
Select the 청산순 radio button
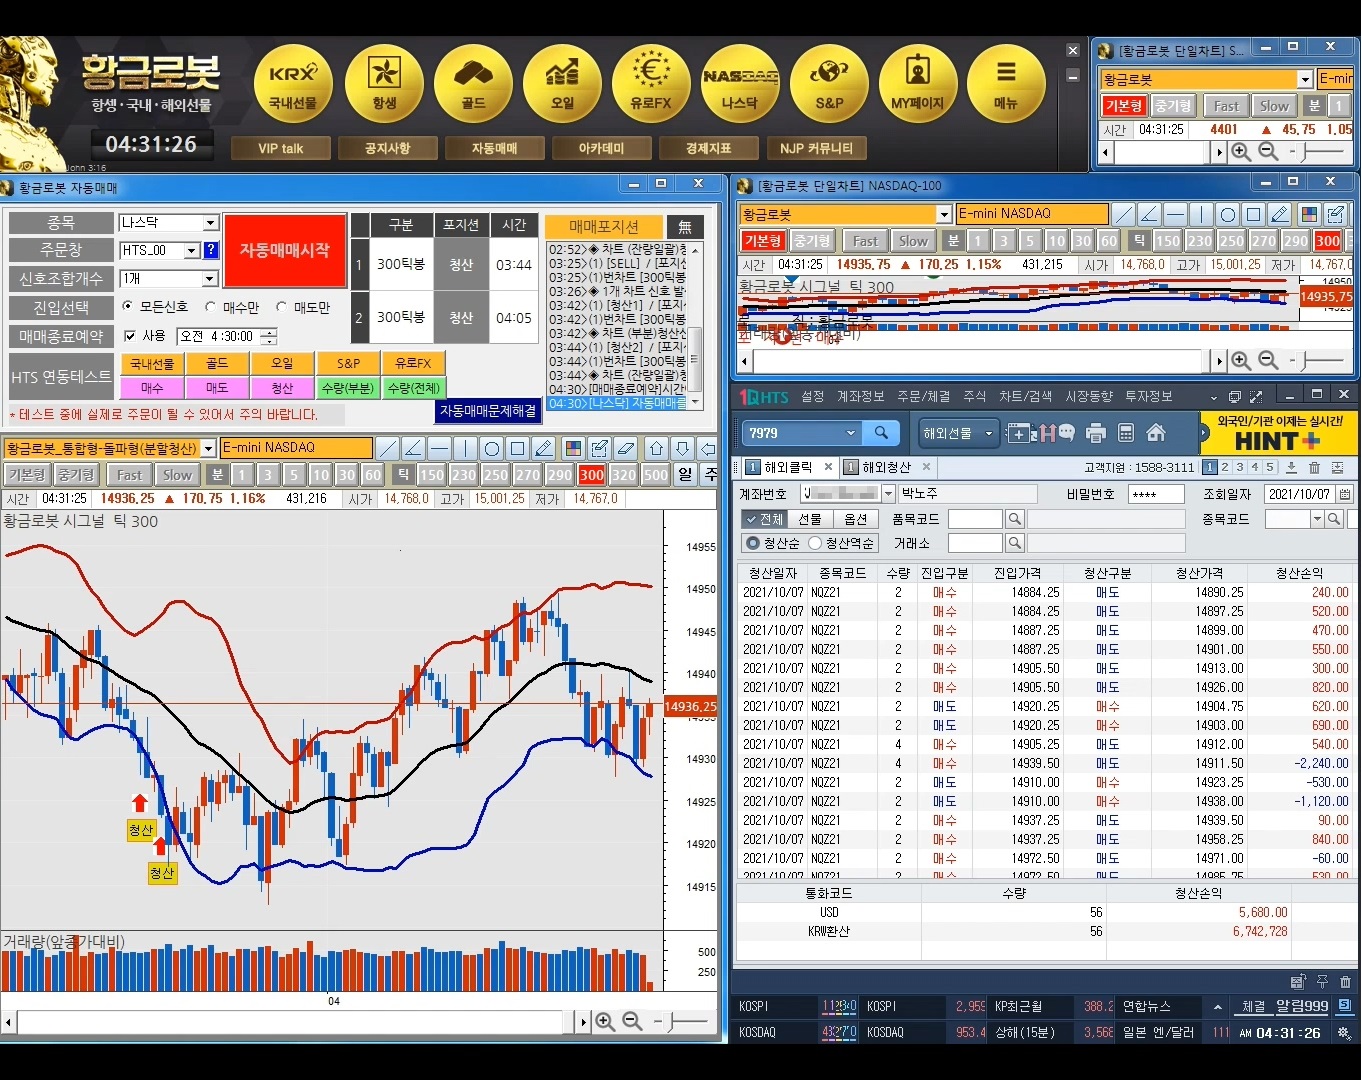753,543
